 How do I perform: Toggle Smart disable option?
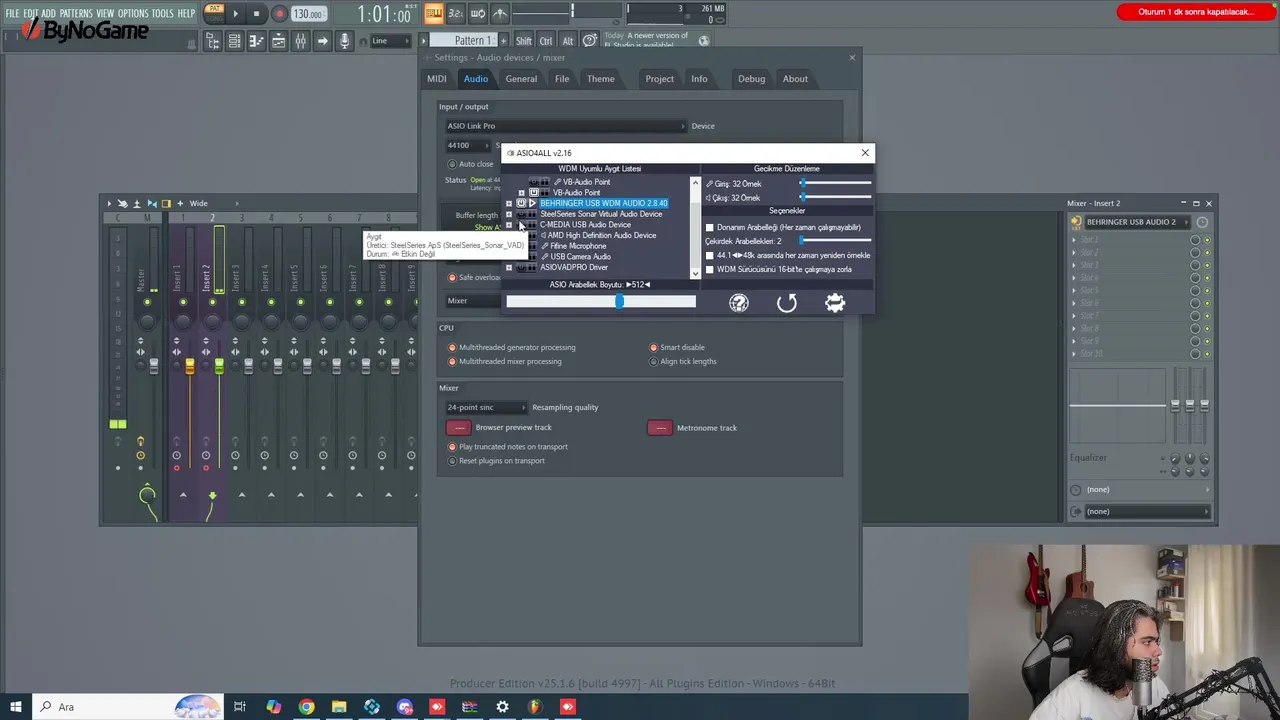[x=654, y=347]
